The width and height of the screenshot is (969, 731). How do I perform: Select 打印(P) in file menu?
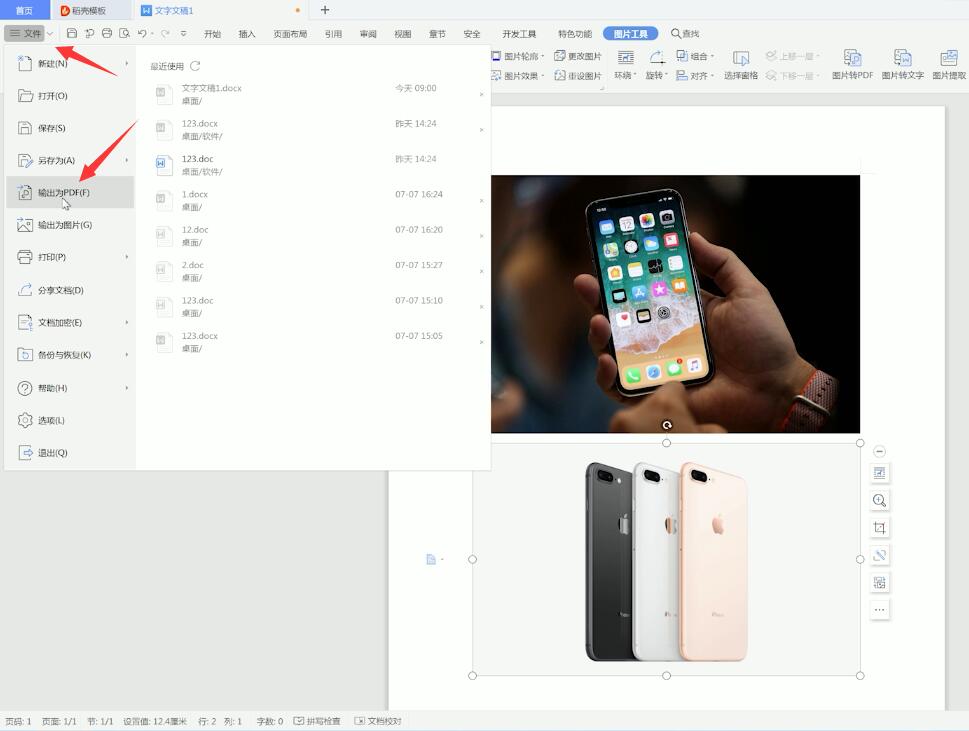(69, 256)
